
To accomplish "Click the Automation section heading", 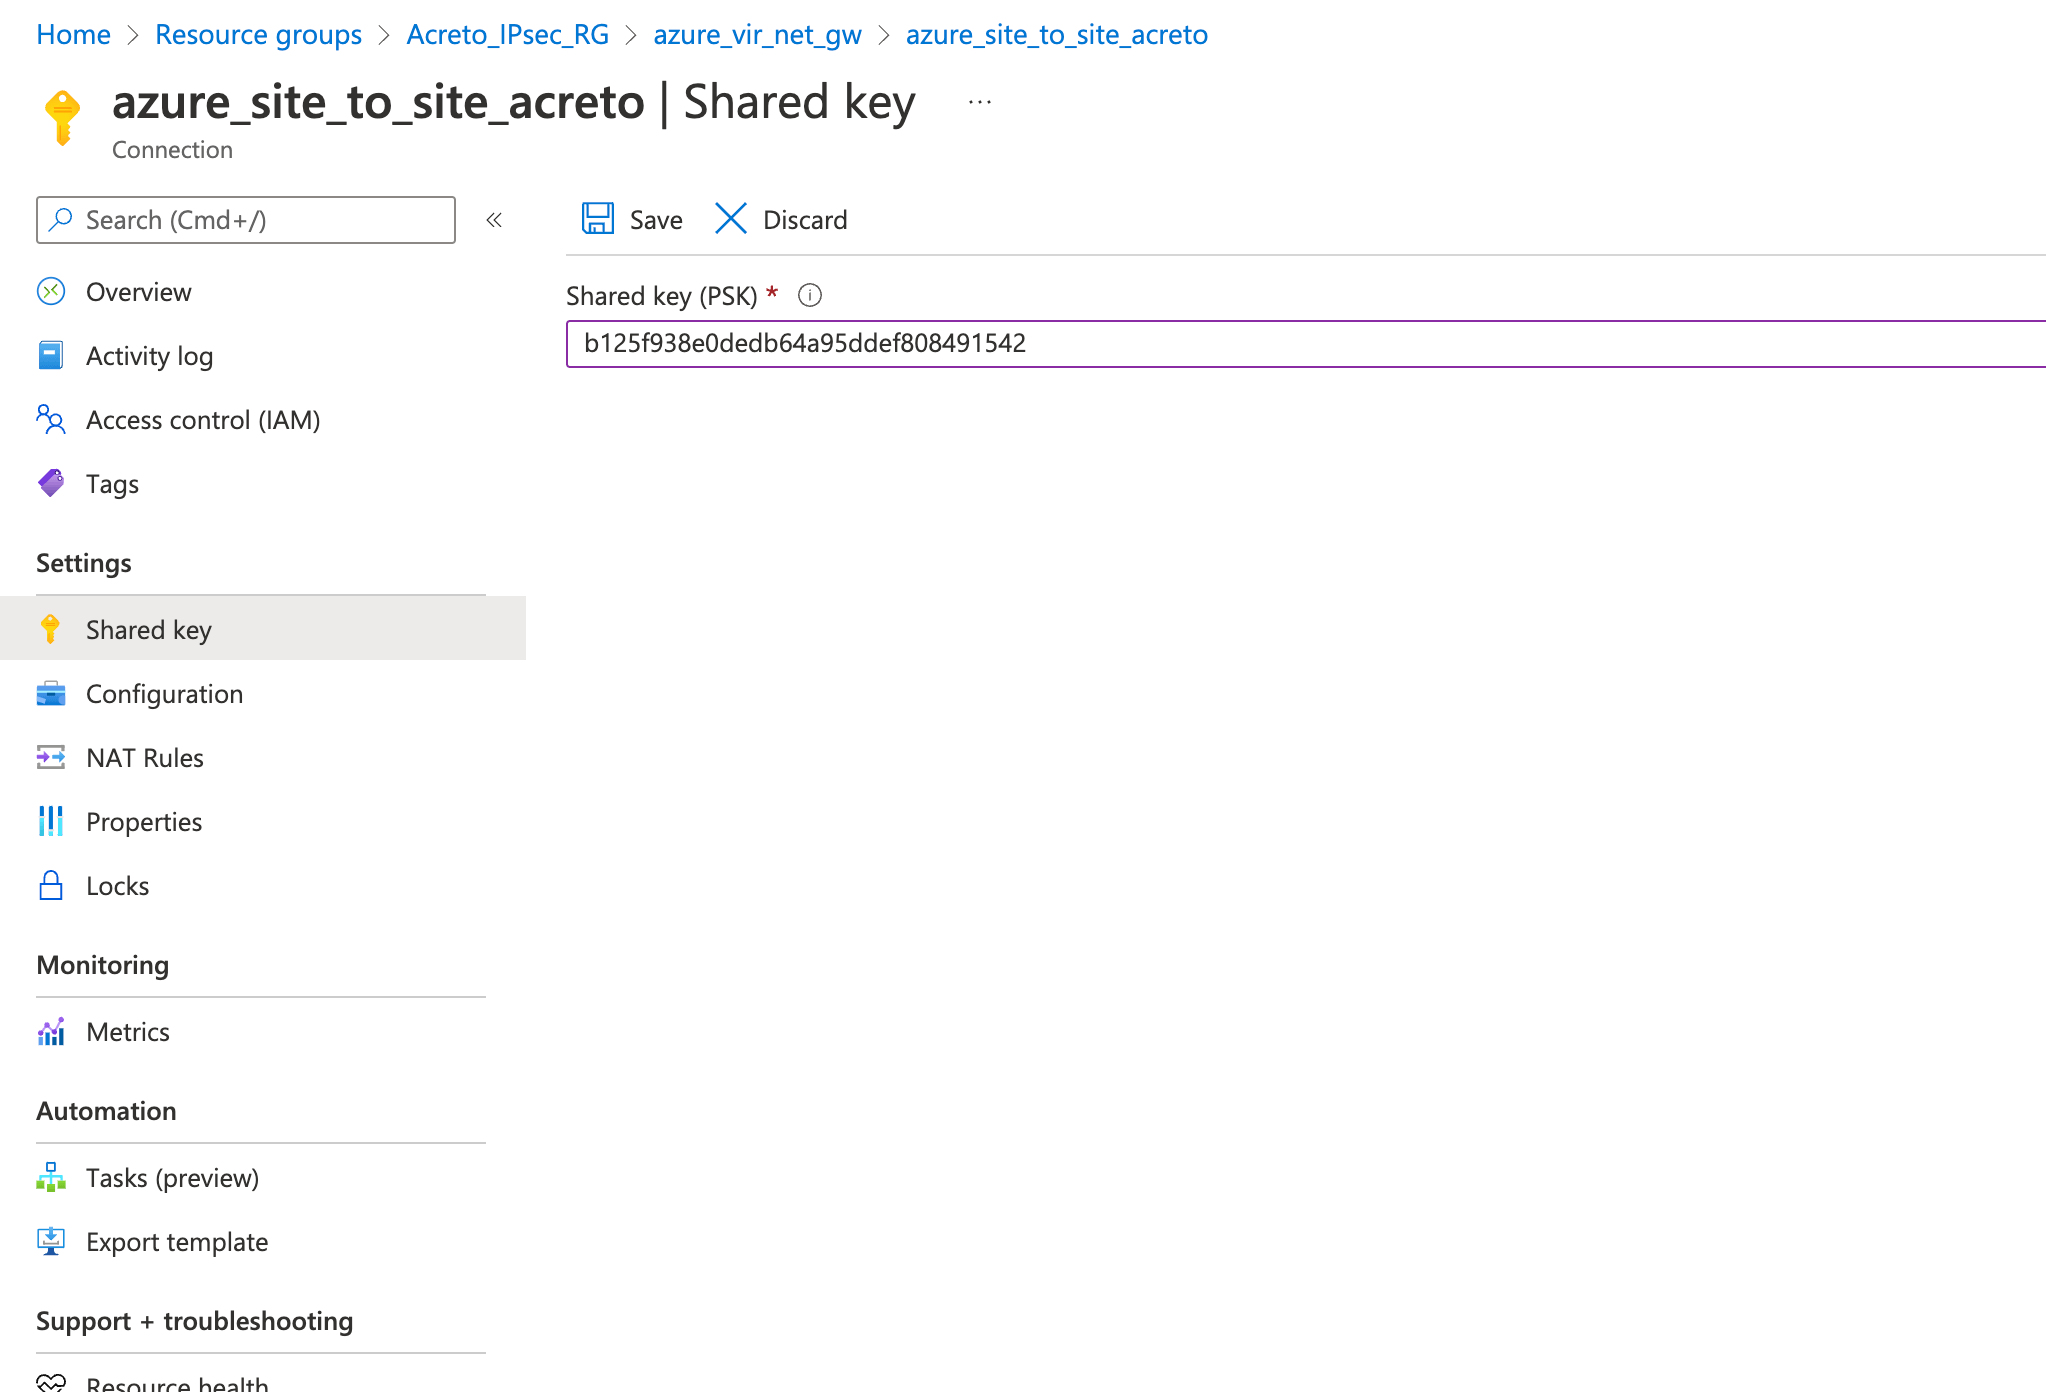I will tap(106, 1110).
